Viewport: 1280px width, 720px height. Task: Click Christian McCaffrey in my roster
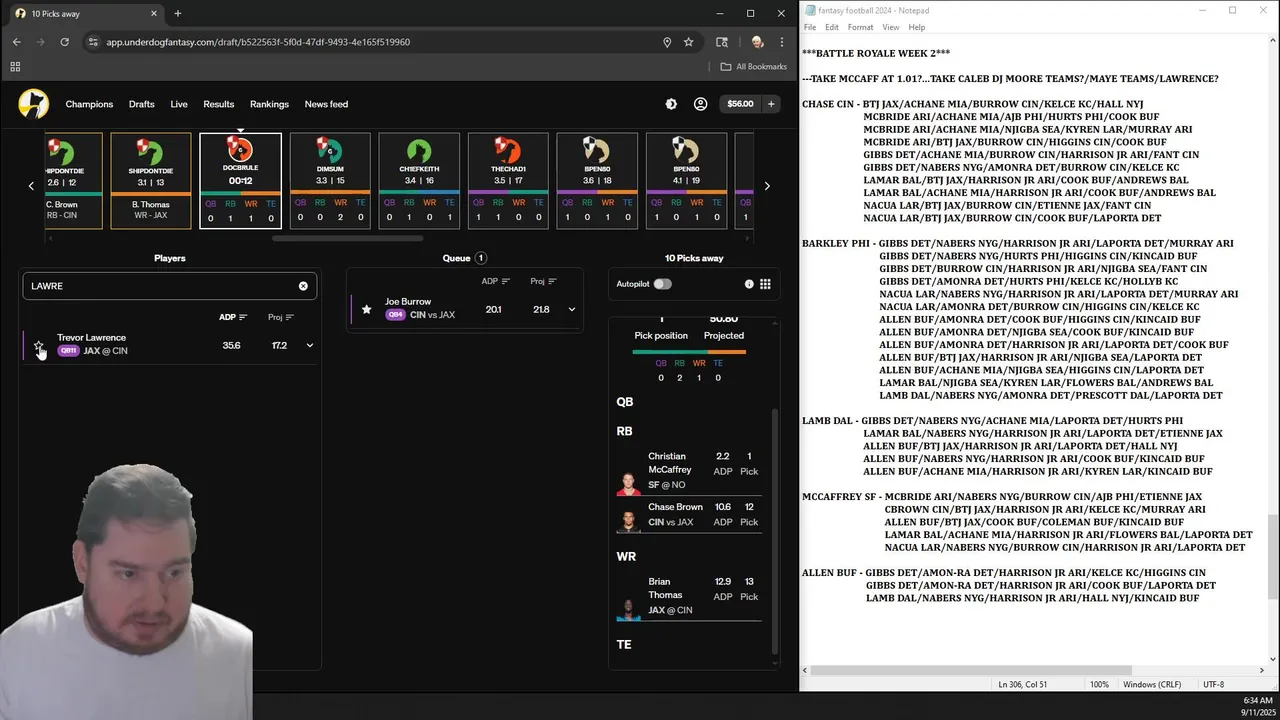(x=689, y=470)
